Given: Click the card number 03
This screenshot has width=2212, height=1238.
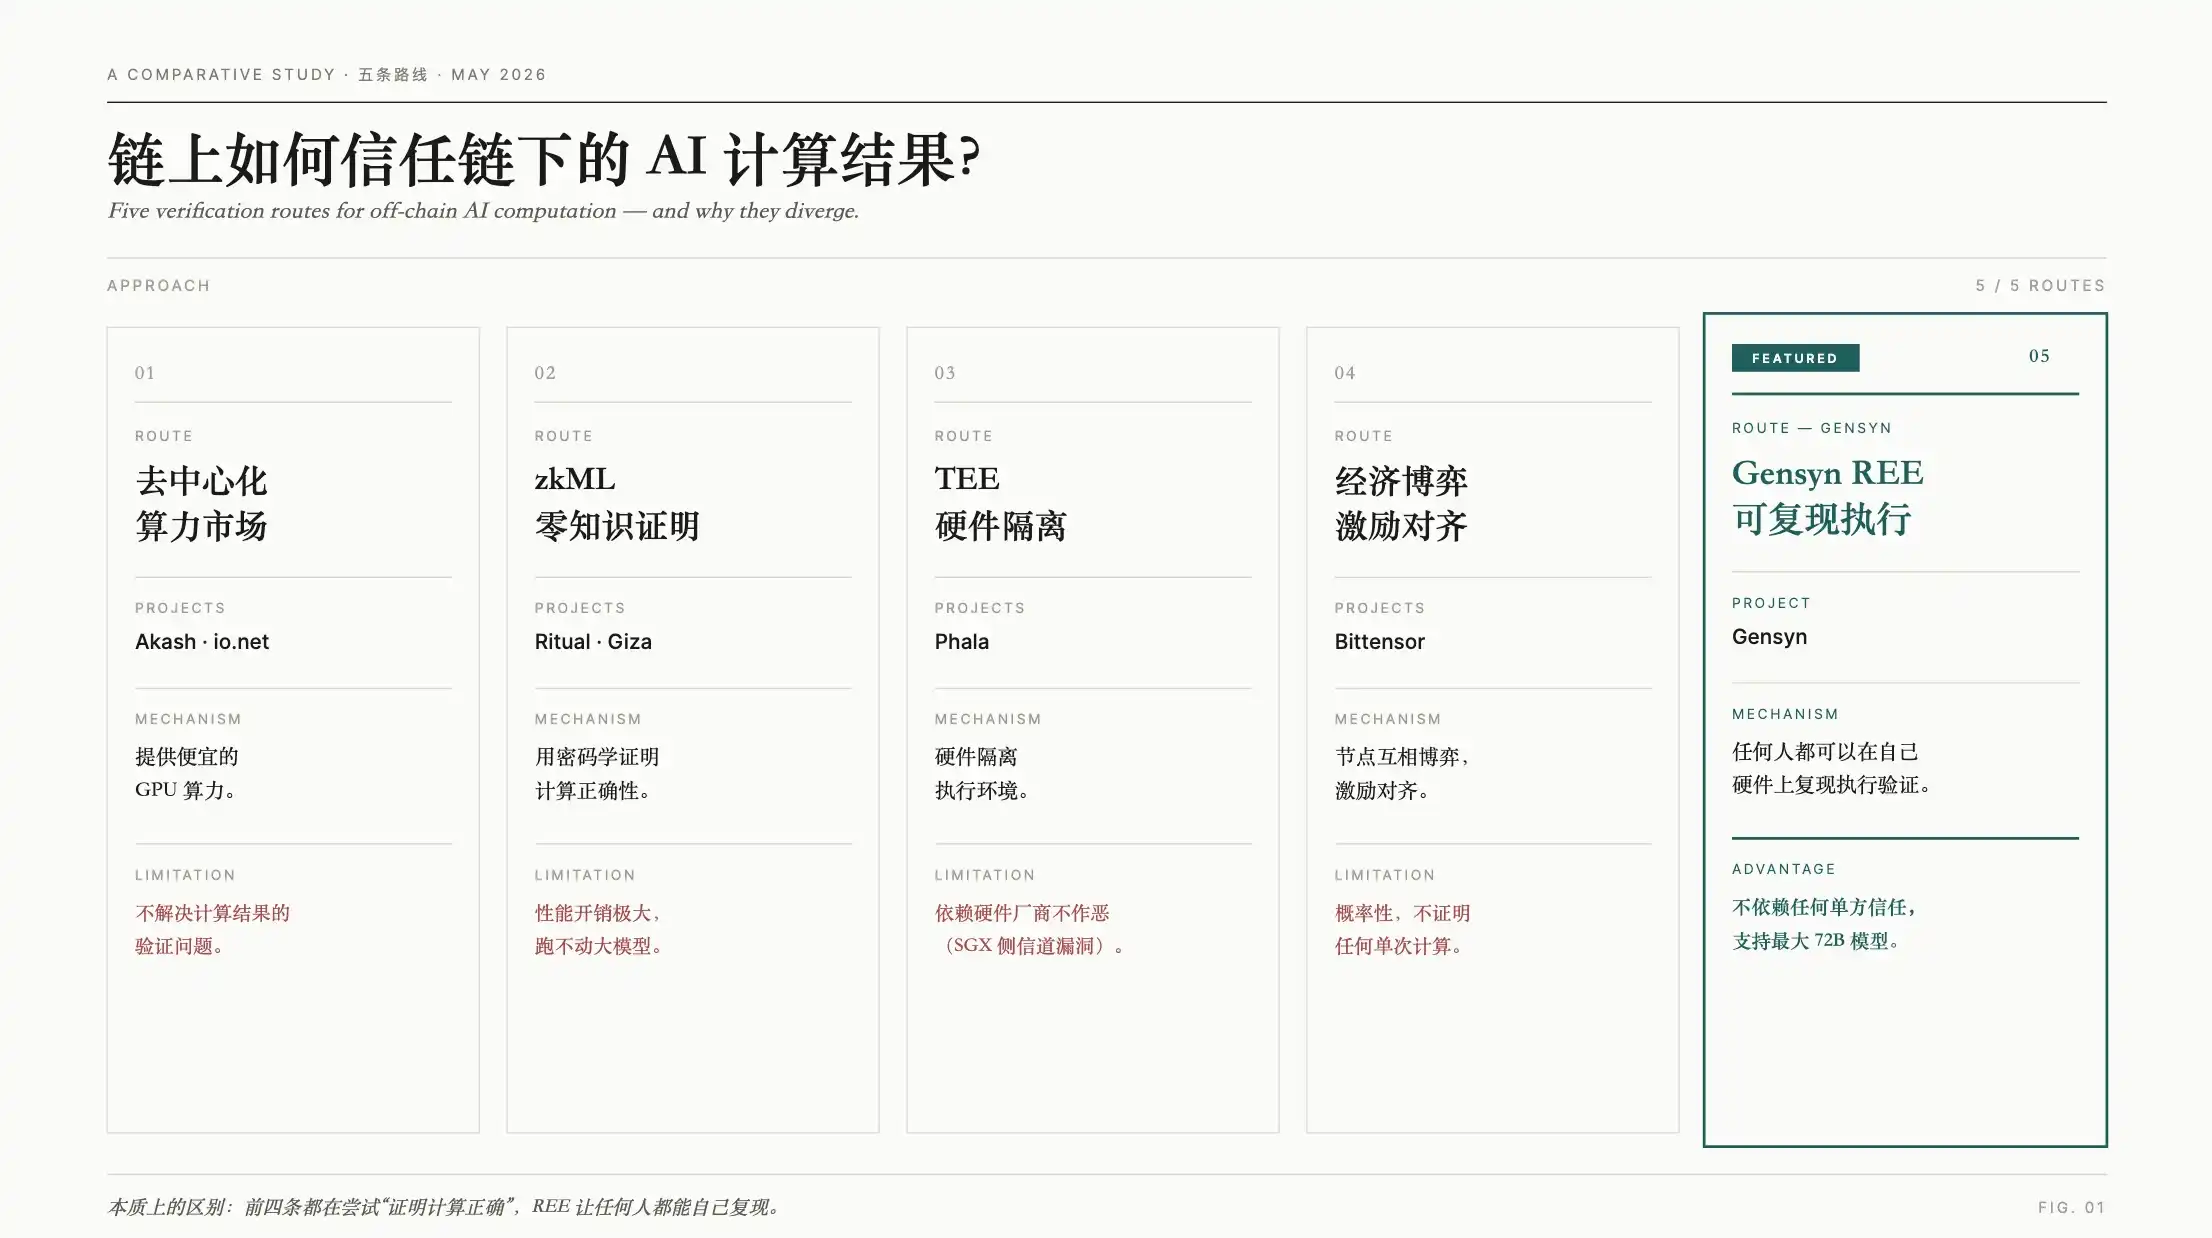Looking at the screenshot, I should point(945,373).
